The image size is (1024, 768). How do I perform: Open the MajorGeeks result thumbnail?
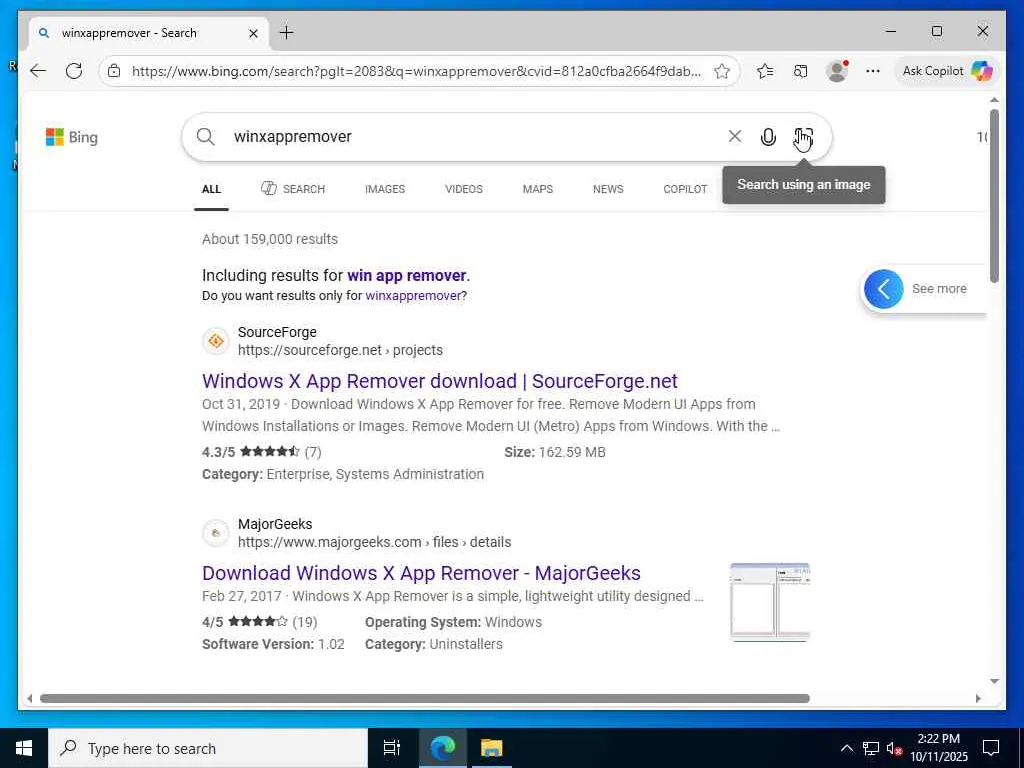tap(770, 601)
